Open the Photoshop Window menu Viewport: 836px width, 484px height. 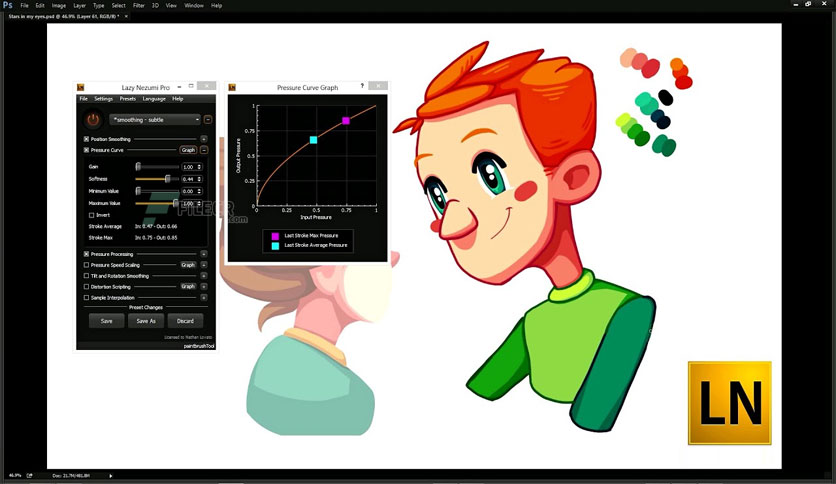[194, 5]
